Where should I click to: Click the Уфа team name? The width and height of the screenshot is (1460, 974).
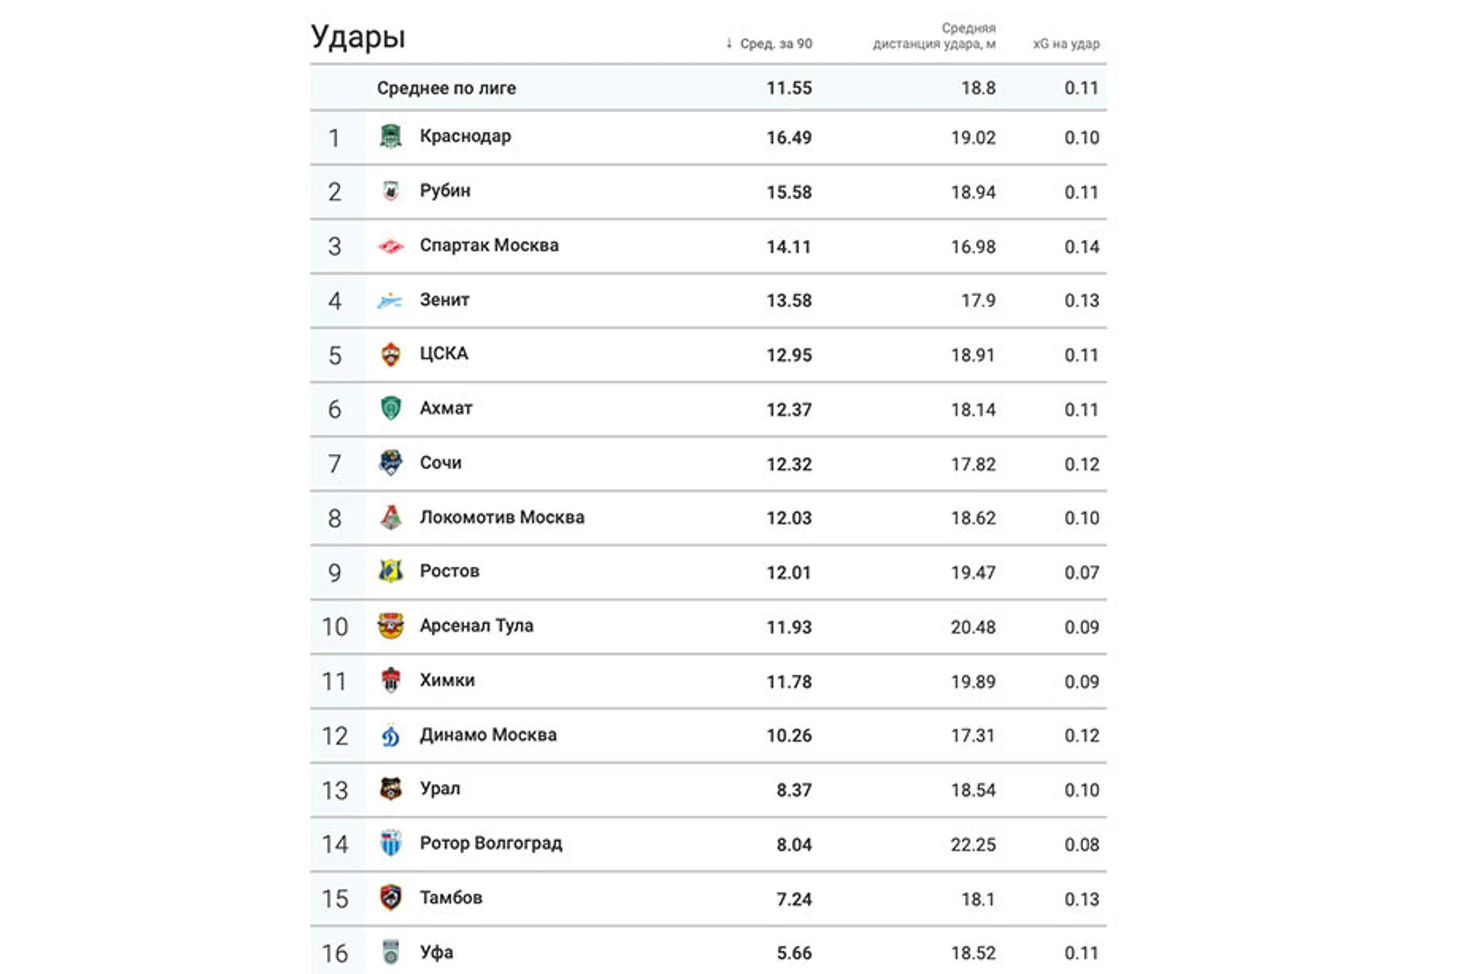[436, 952]
